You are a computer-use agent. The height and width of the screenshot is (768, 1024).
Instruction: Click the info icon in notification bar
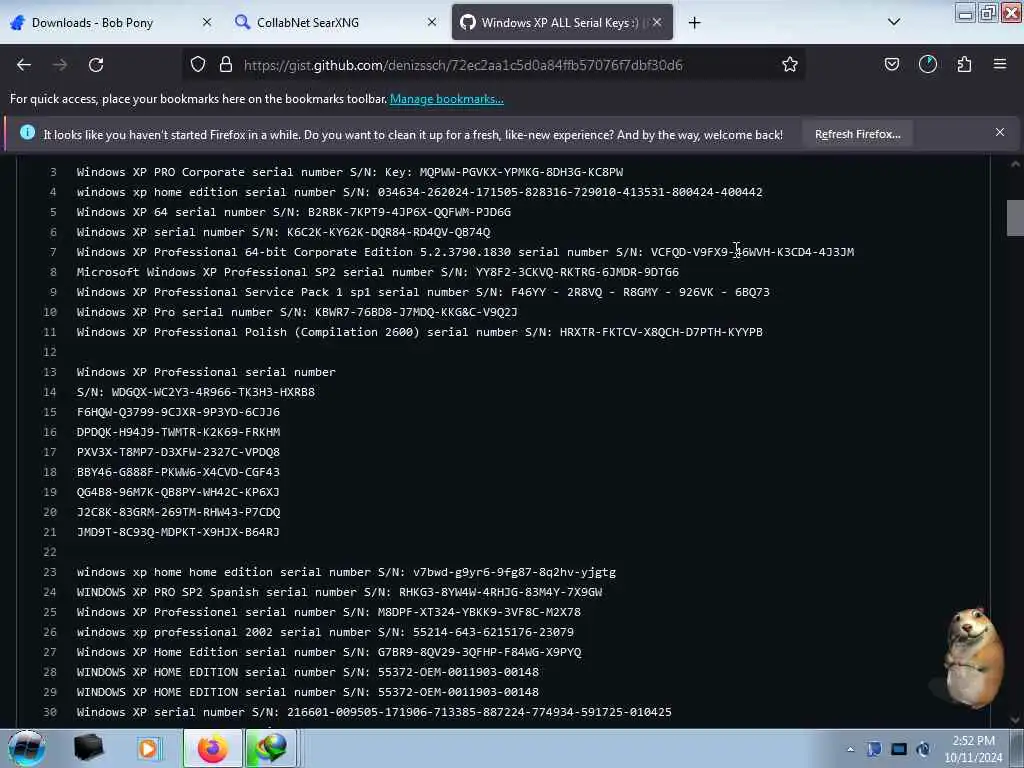point(27,133)
